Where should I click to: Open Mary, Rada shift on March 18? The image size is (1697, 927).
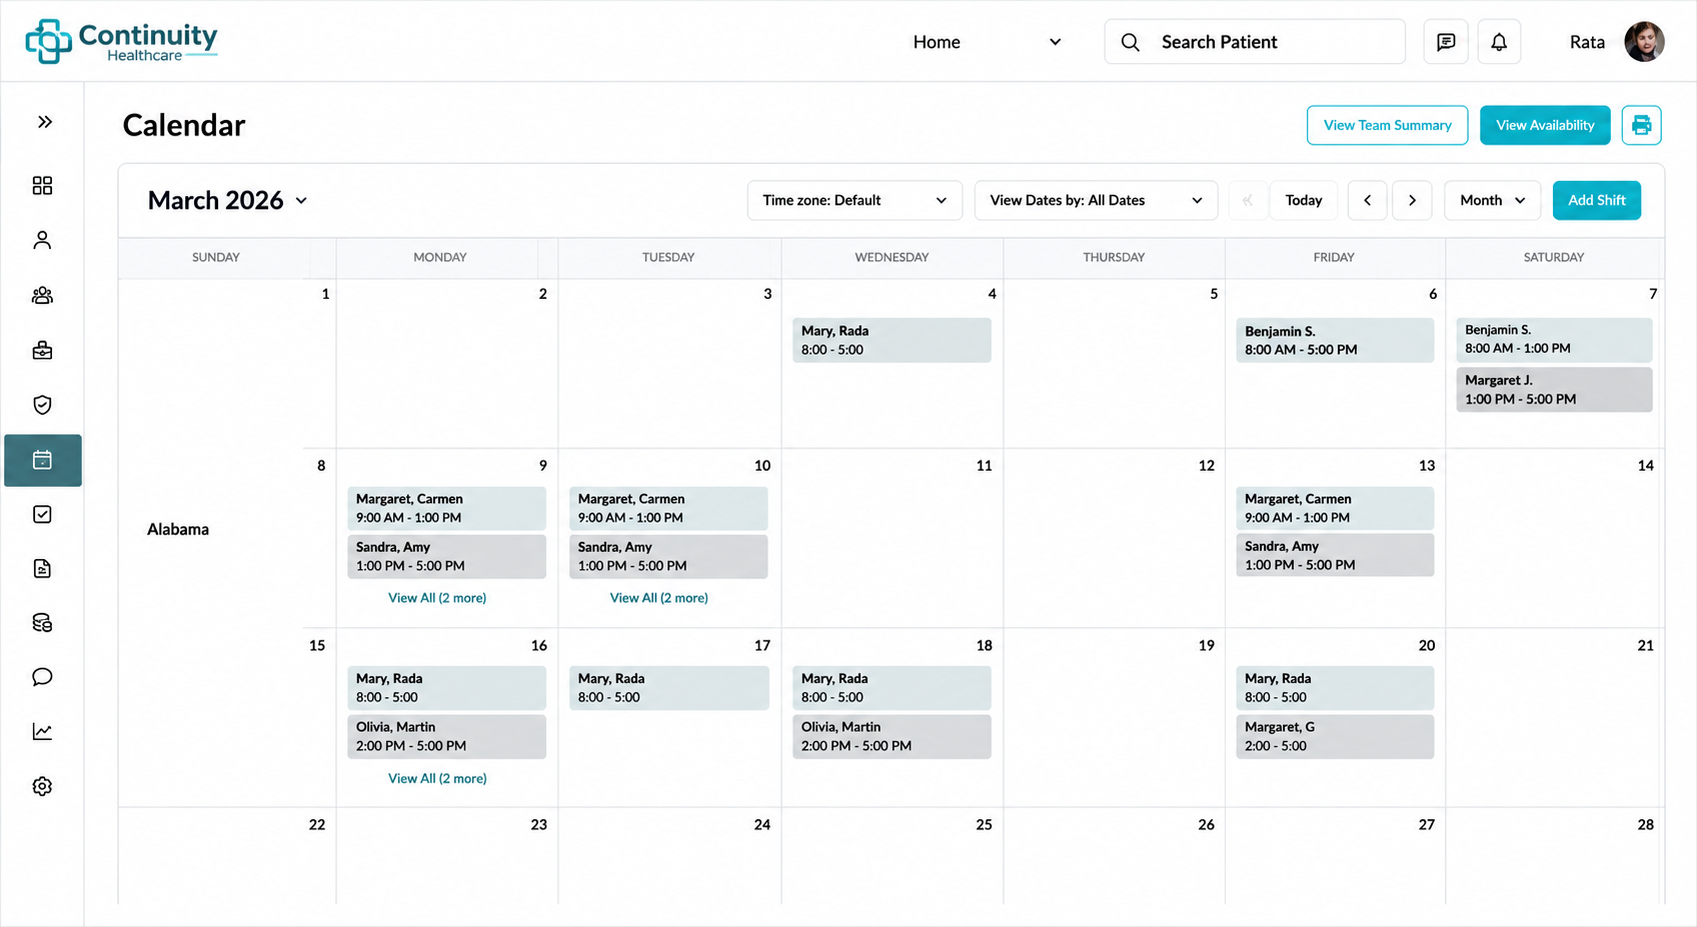pos(892,688)
